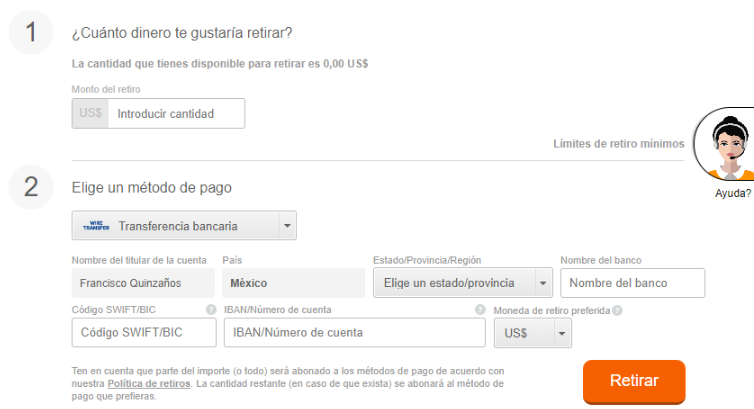Expand the Transferencia bancaria dropdown arrow
754x409 pixels.
click(x=287, y=226)
